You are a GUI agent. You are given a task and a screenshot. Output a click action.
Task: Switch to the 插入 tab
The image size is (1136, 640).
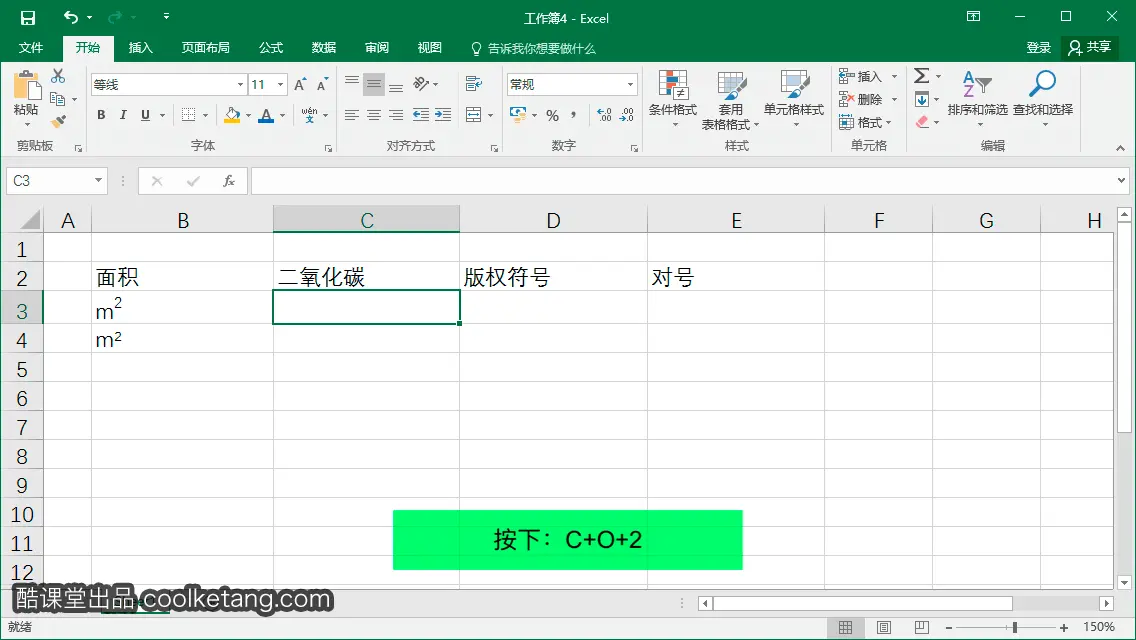tap(141, 48)
